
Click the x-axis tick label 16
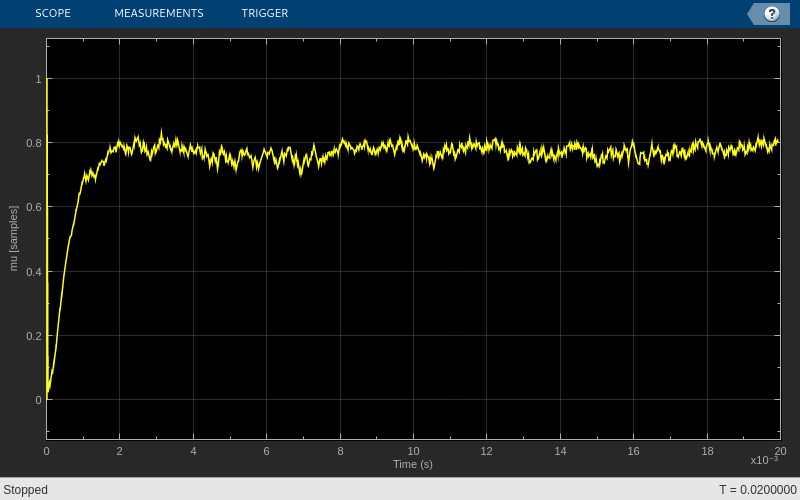pos(633,451)
